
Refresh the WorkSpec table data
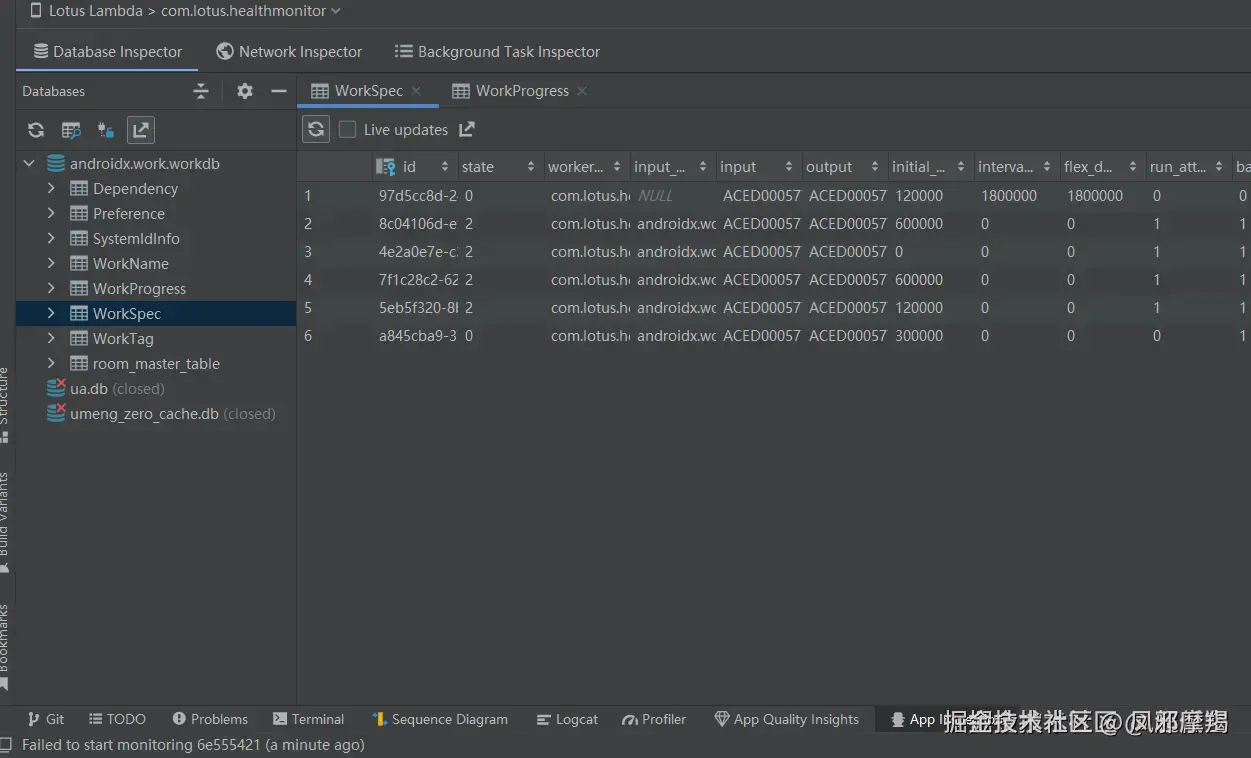316,129
